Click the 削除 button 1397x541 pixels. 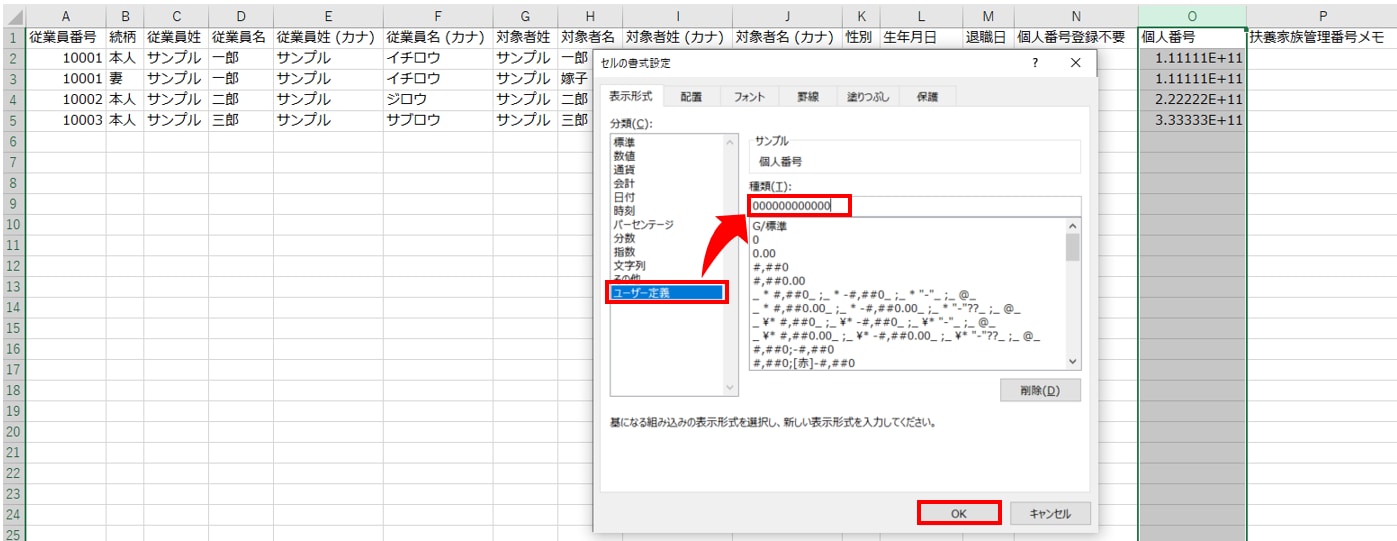(1040, 390)
